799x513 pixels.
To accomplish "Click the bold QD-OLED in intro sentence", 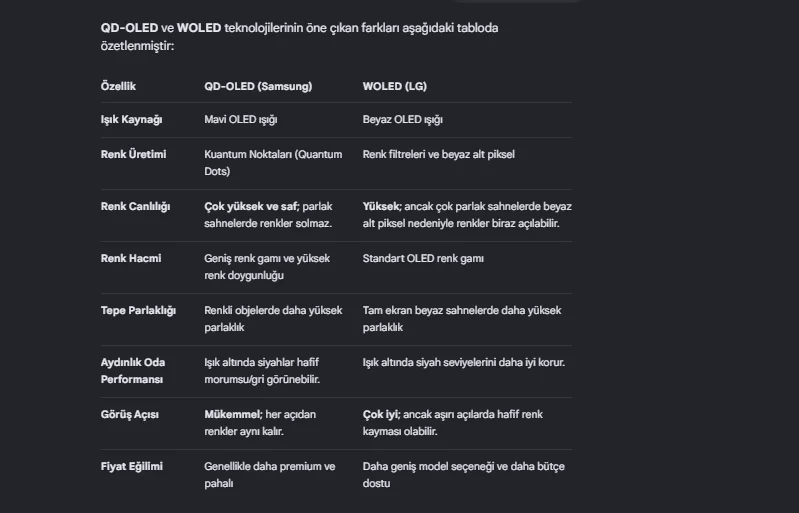I will (129, 28).
